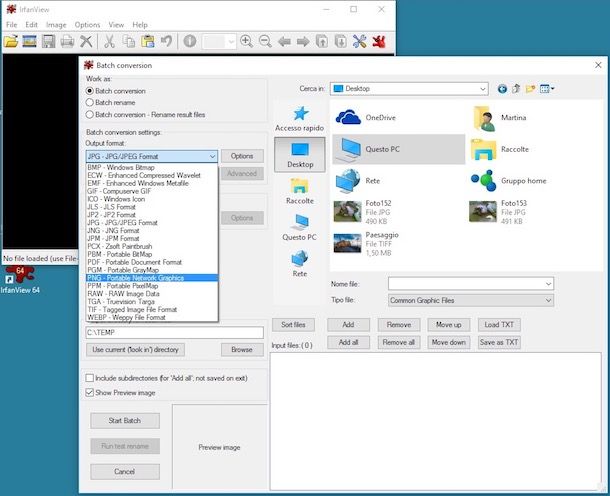Select Raccolte in places bar
The width and height of the screenshot is (610, 496).
click(x=300, y=191)
